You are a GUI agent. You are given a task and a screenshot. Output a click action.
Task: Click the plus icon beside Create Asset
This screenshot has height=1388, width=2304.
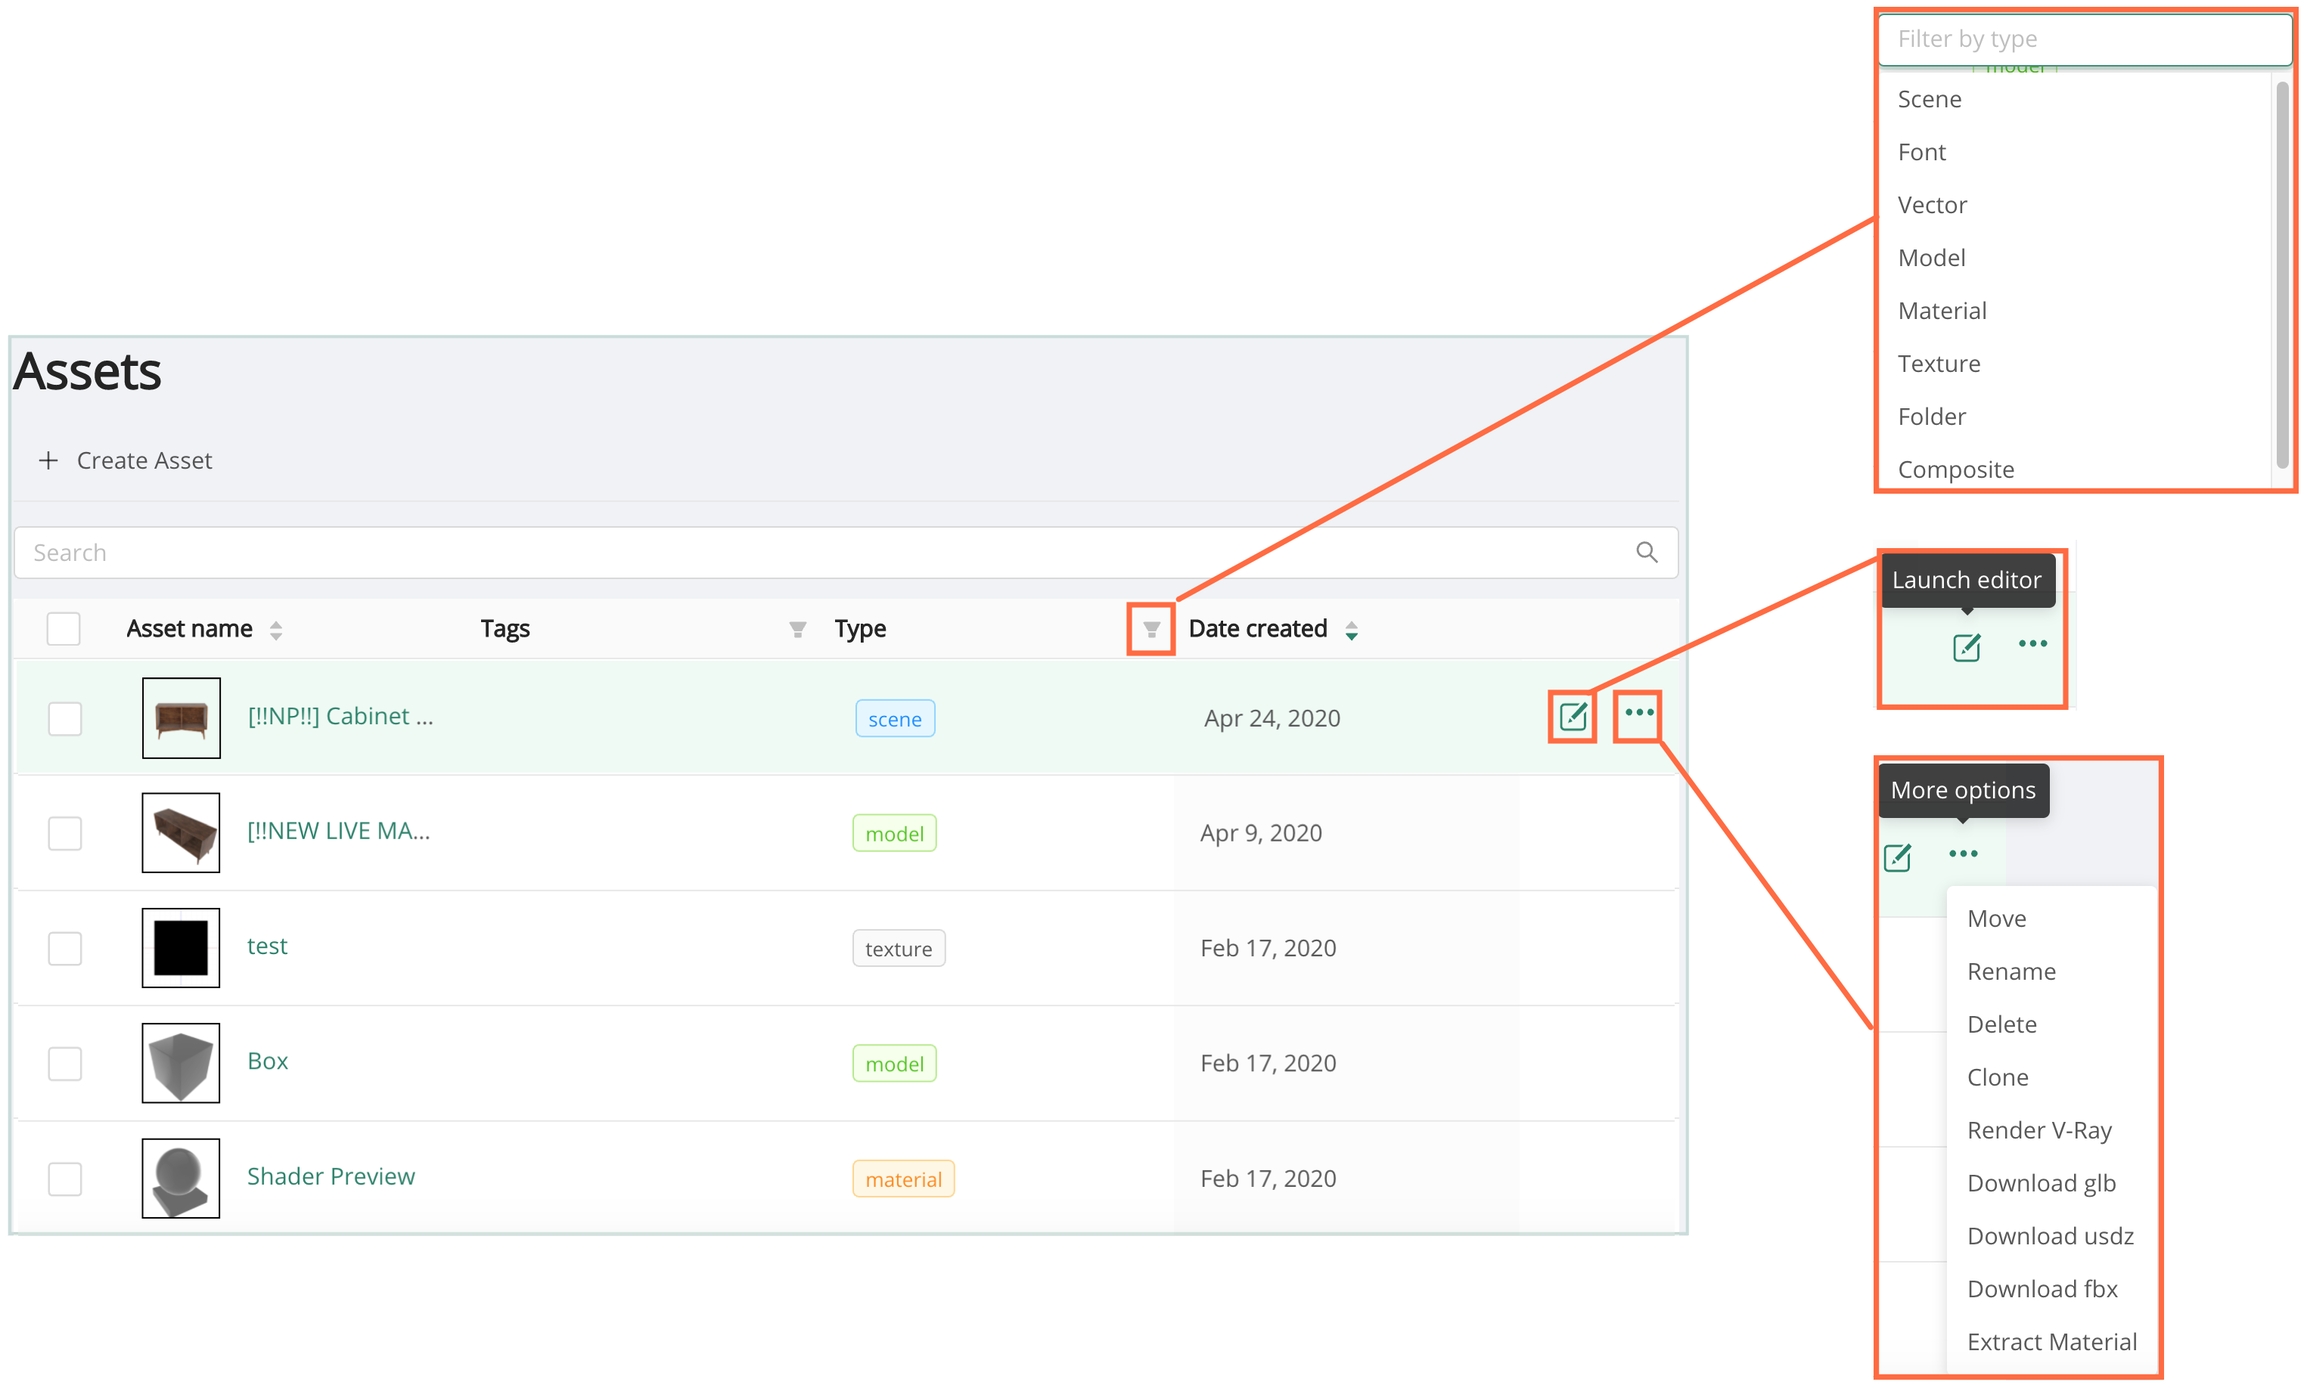[48, 460]
